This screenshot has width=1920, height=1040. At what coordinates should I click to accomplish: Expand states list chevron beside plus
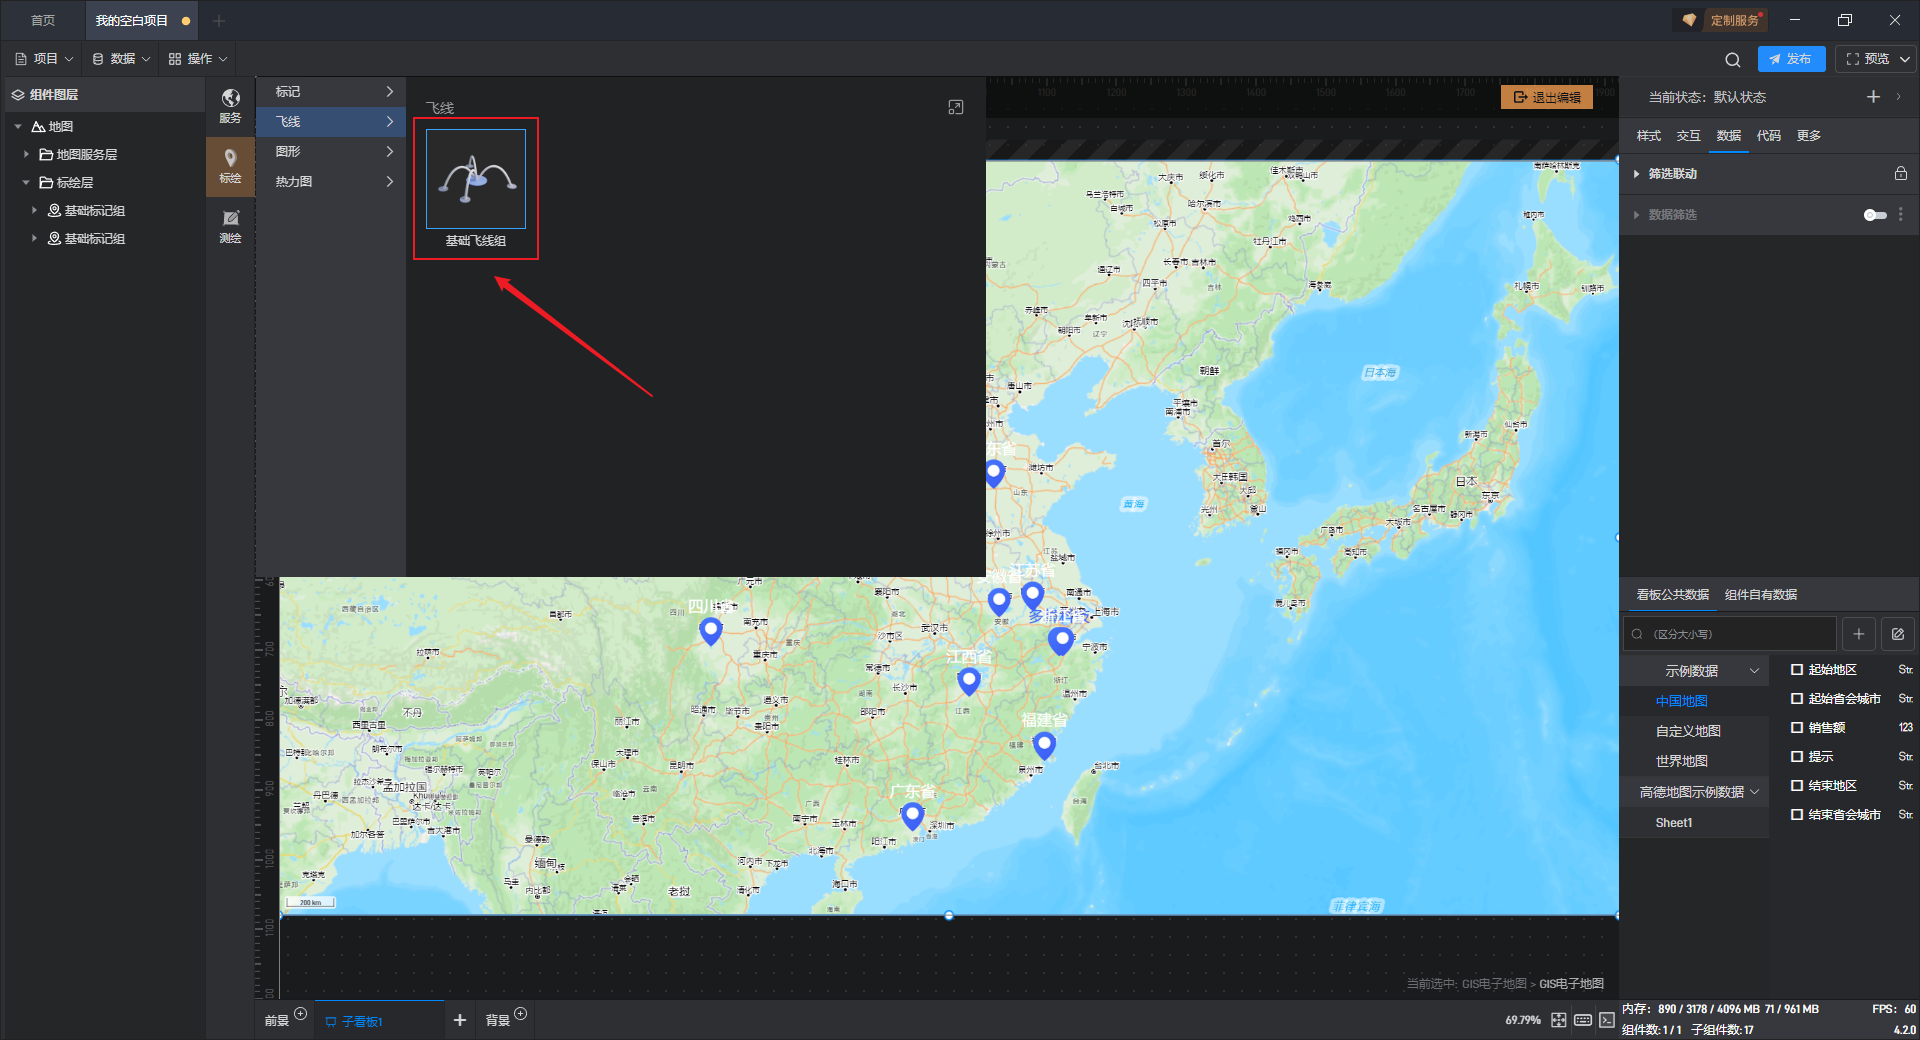click(1899, 97)
